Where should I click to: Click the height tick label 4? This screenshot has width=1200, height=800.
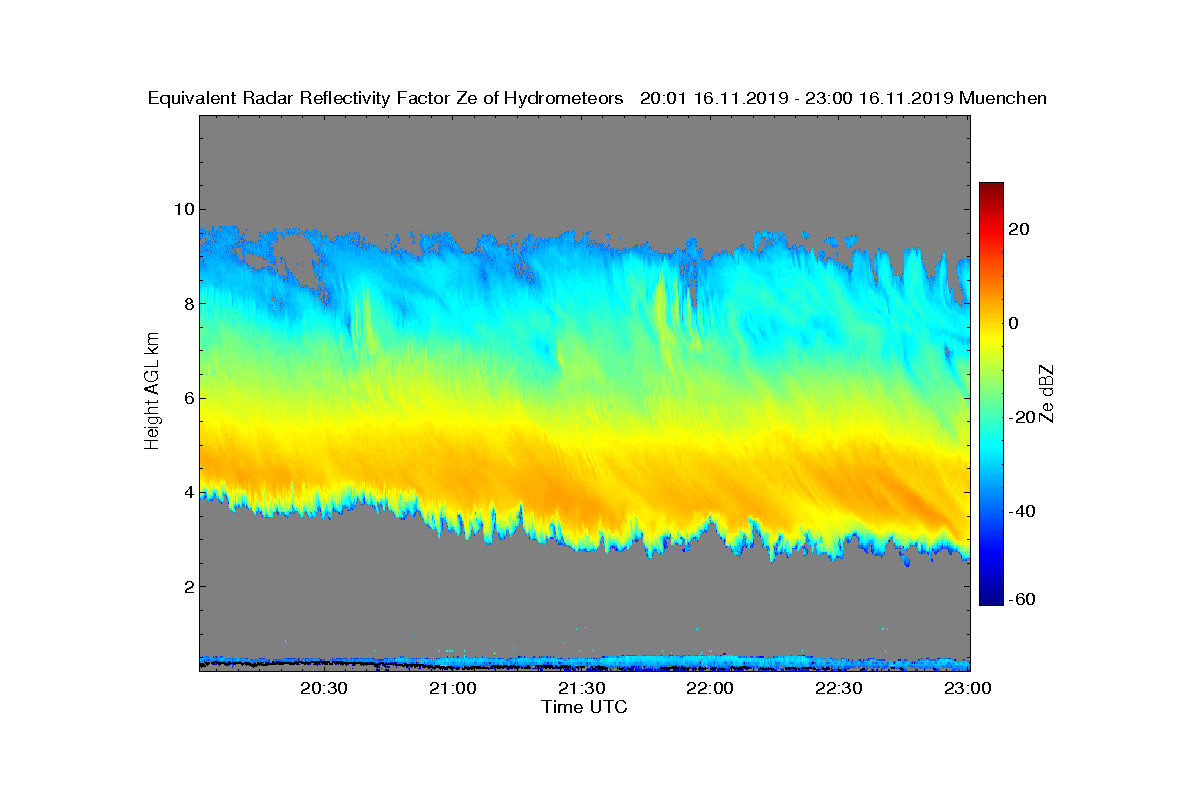188,492
